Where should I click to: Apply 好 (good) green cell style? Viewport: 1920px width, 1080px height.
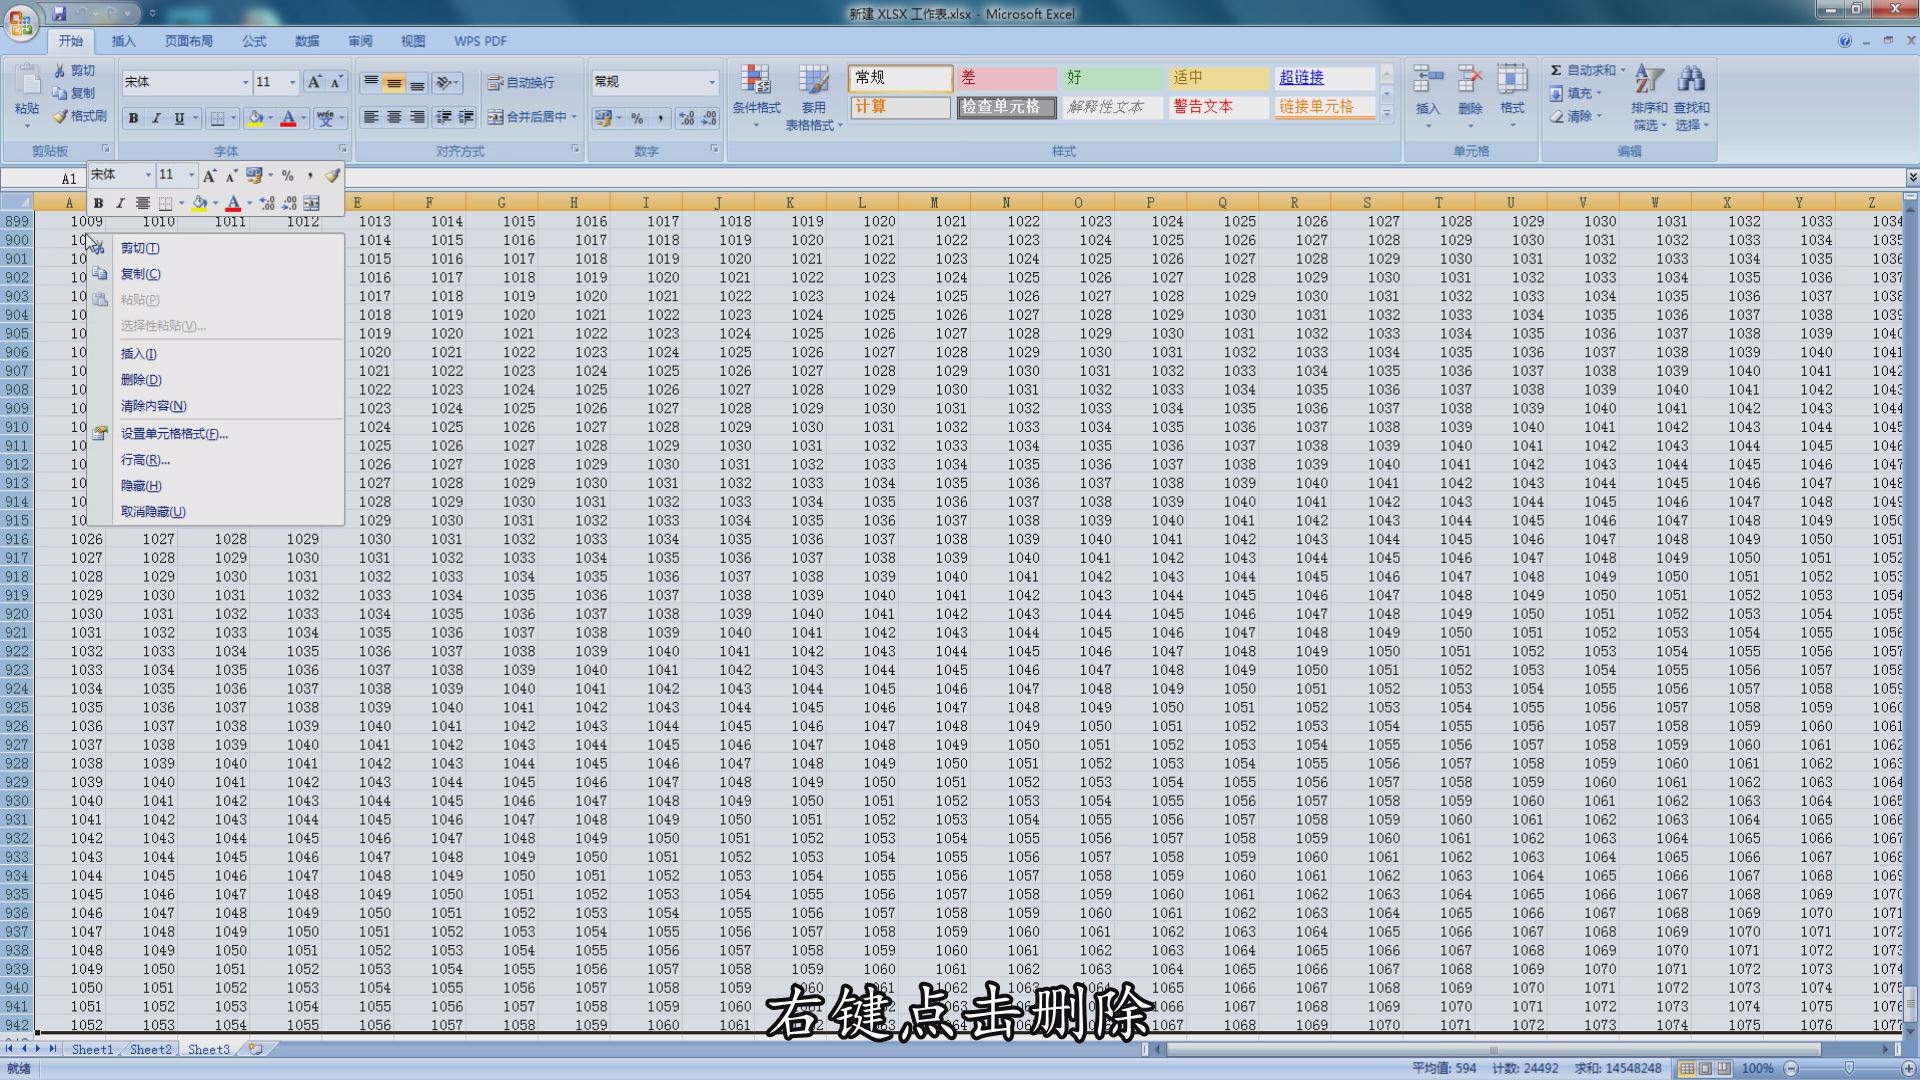[1113, 78]
